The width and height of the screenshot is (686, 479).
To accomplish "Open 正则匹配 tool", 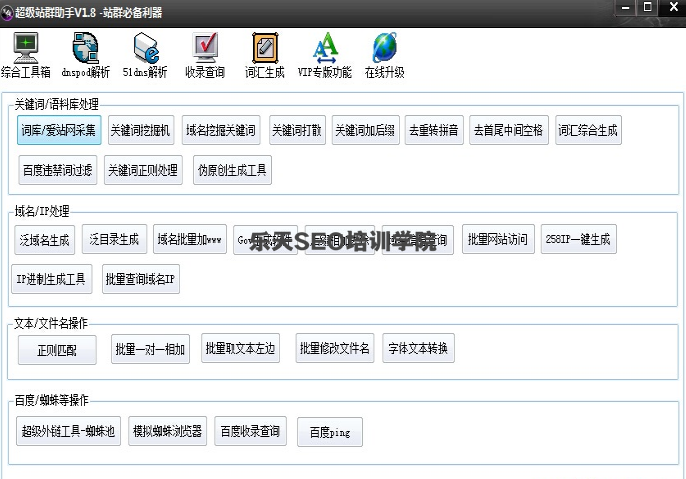I will [x=57, y=350].
